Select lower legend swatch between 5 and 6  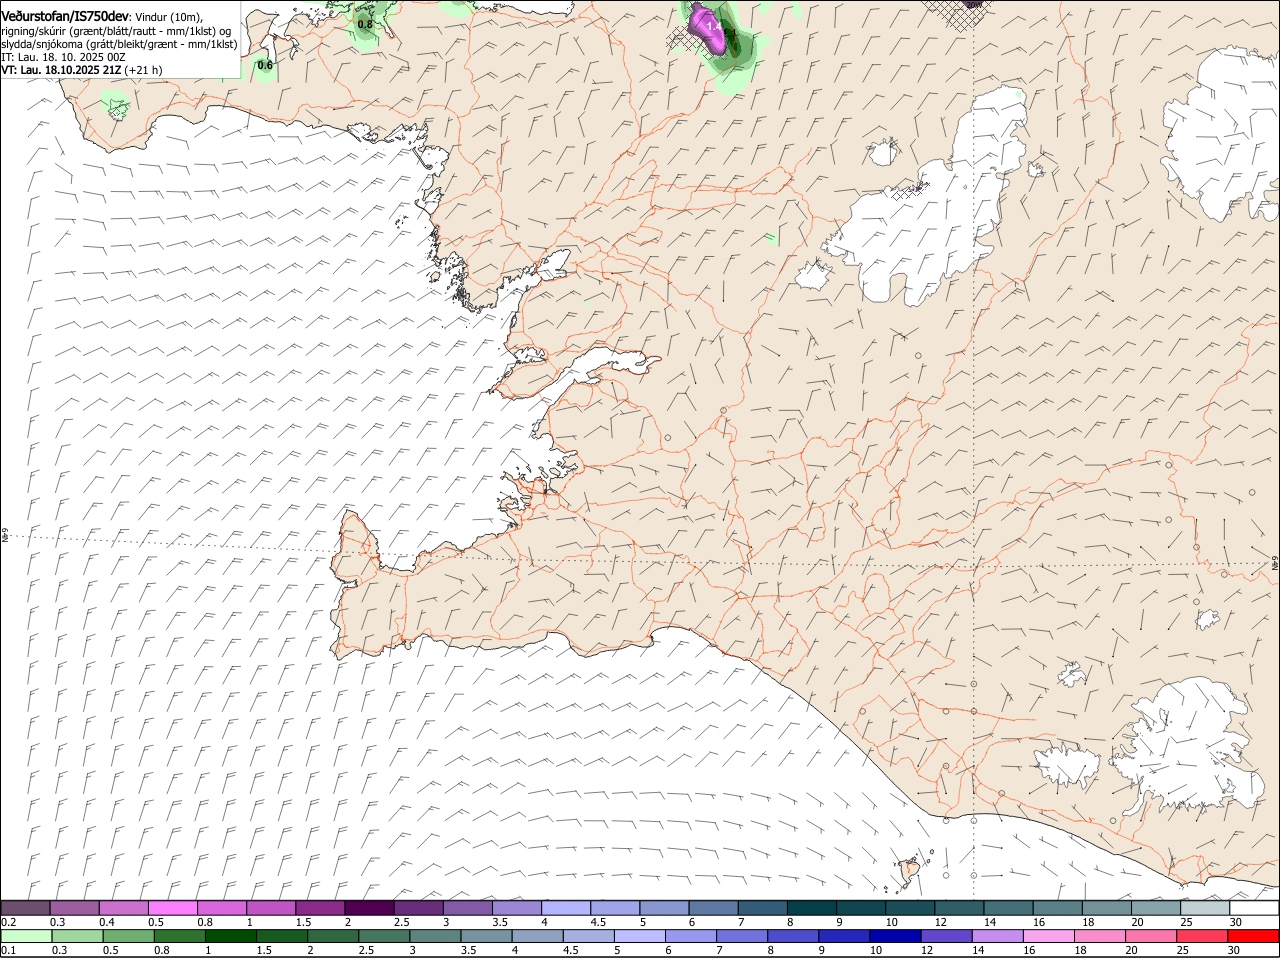click(638, 936)
